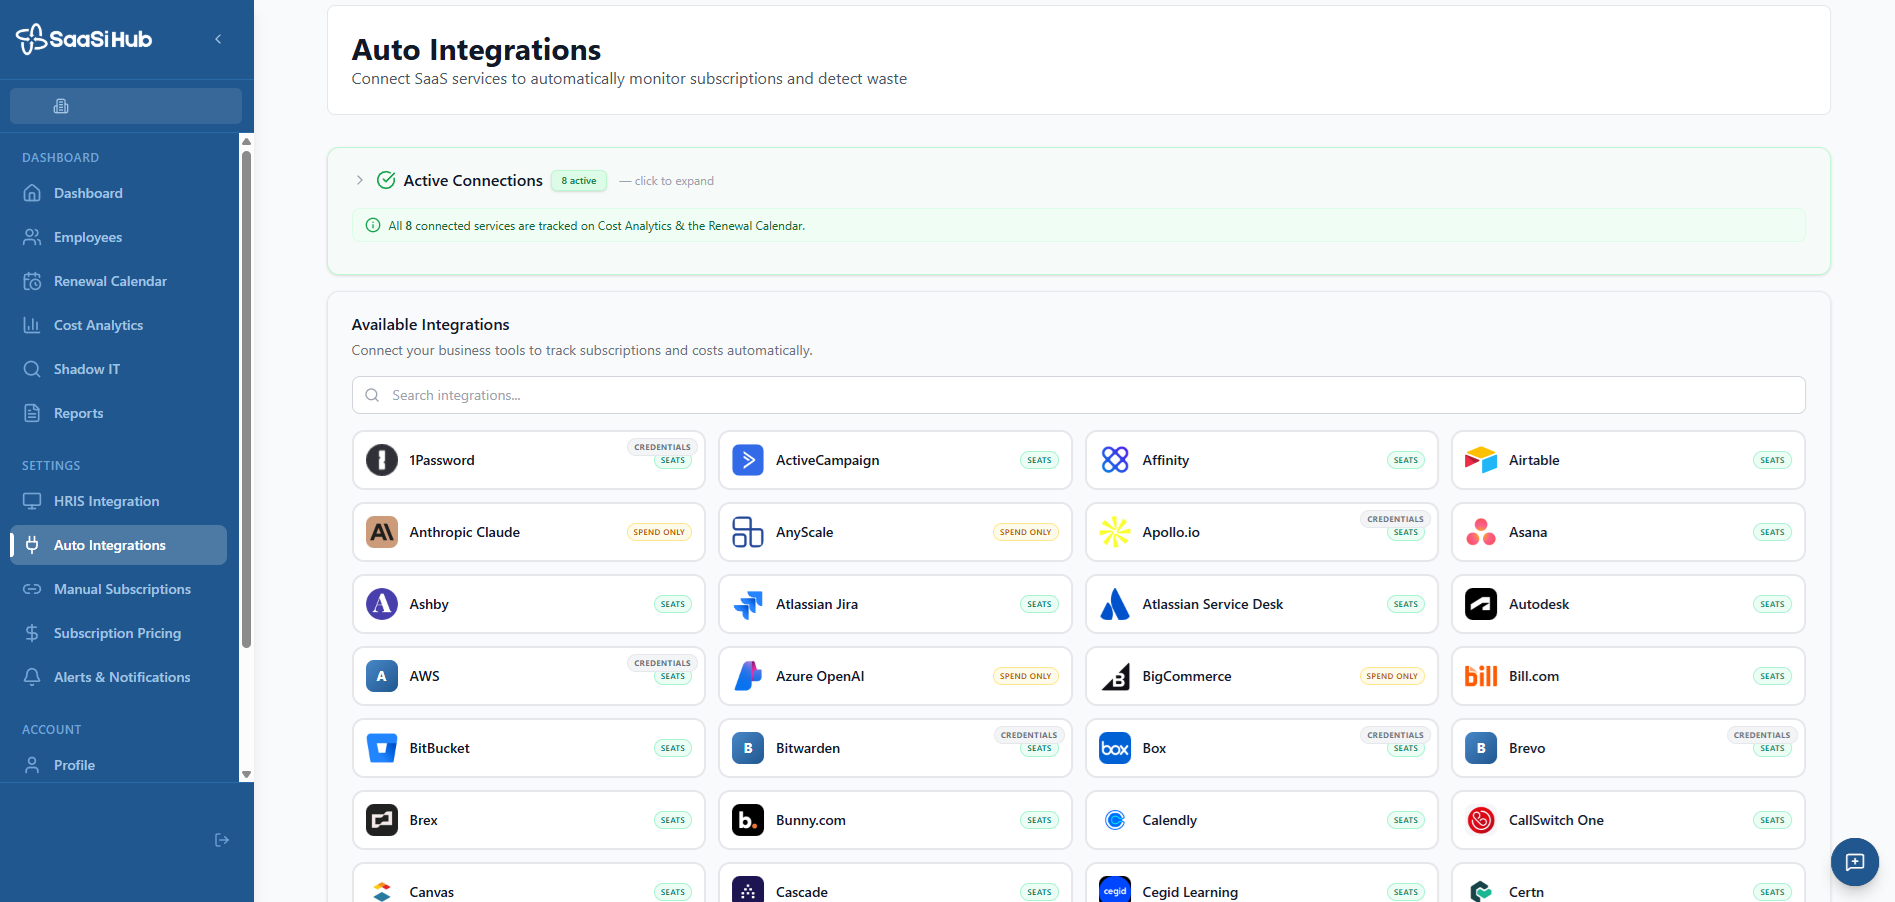Click the Affinity logo icon
The image size is (1895, 902).
coord(1115,460)
